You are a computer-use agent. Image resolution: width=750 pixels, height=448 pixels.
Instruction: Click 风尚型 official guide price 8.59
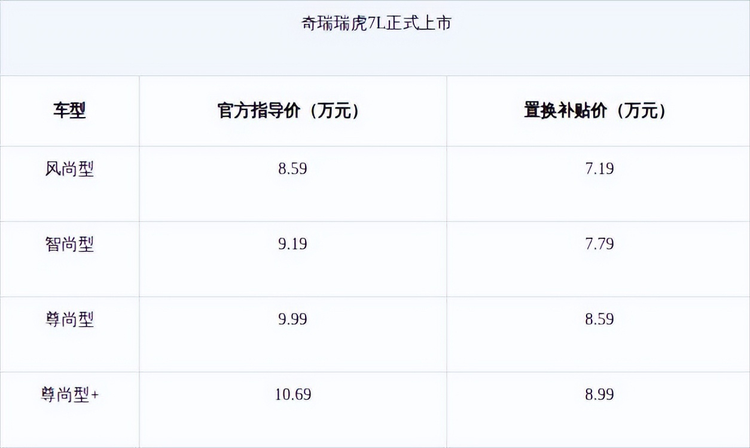coord(292,169)
